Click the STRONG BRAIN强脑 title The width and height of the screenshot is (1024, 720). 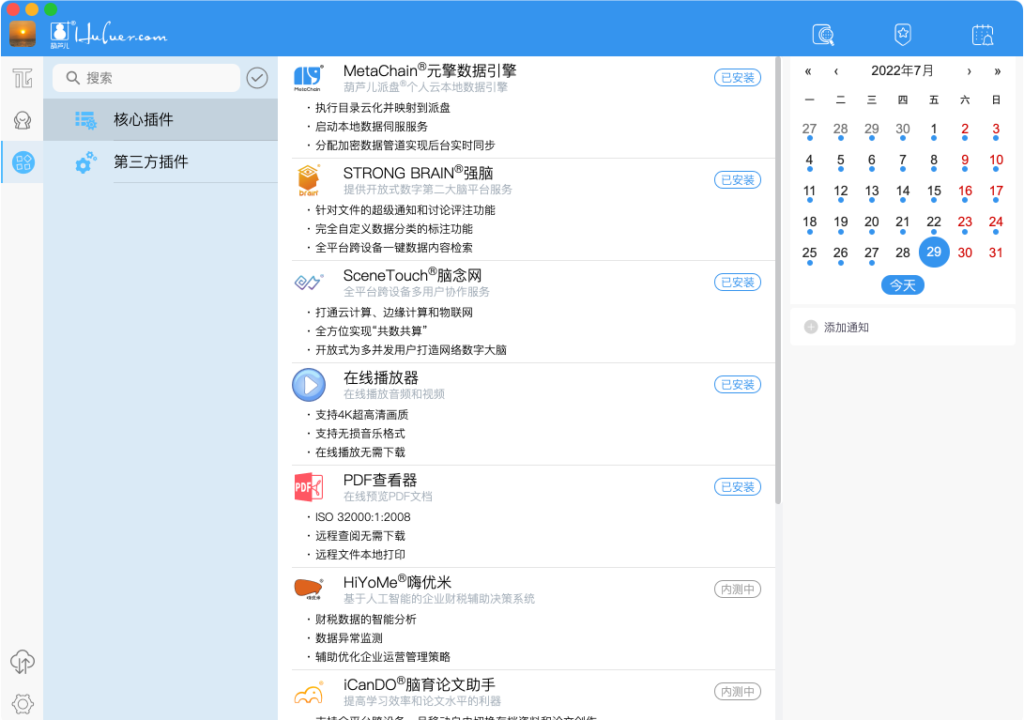coord(418,173)
